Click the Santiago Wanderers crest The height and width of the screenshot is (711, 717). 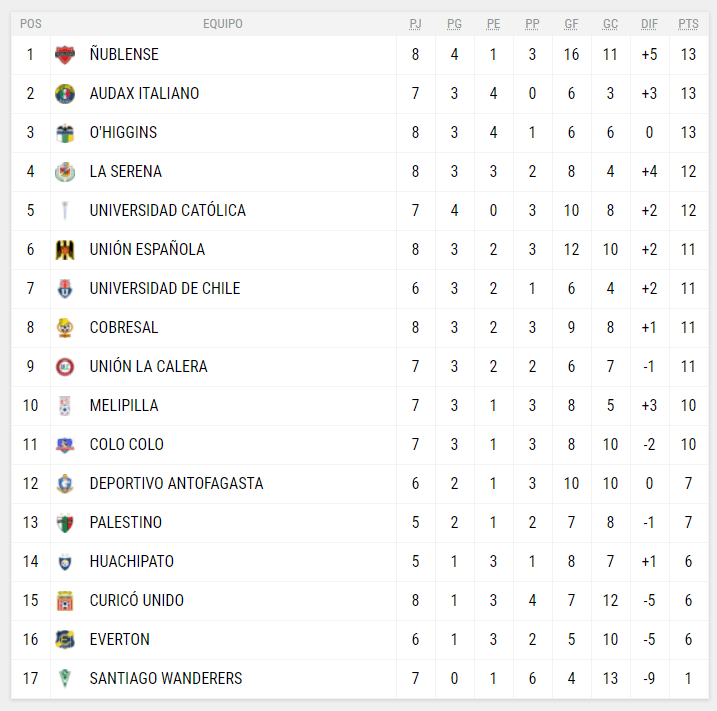(x=65, y=679)
